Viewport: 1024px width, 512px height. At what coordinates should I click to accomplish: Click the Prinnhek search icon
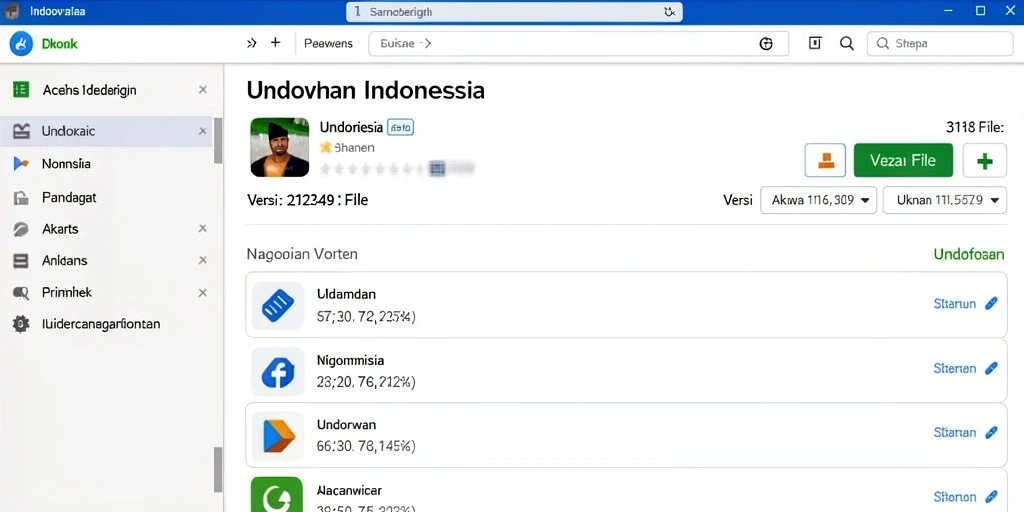point(21,293)
